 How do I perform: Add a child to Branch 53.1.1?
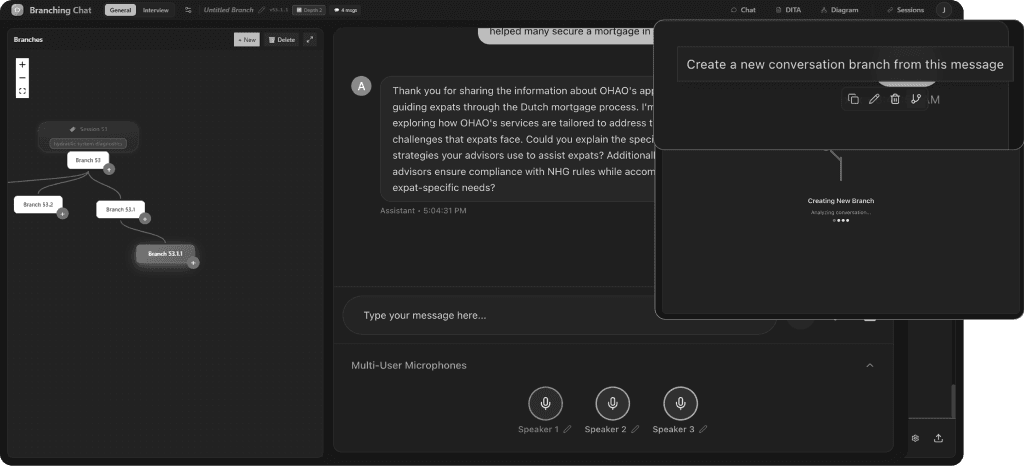point(193,262)
